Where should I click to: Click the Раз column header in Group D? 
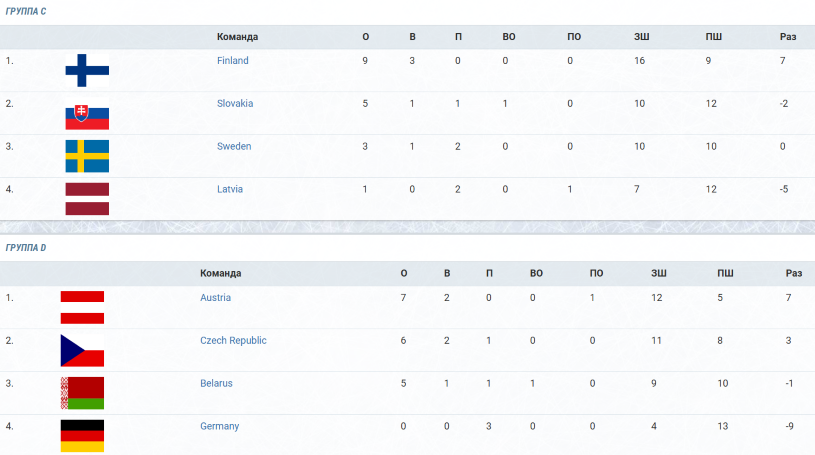tap(794, 274)
